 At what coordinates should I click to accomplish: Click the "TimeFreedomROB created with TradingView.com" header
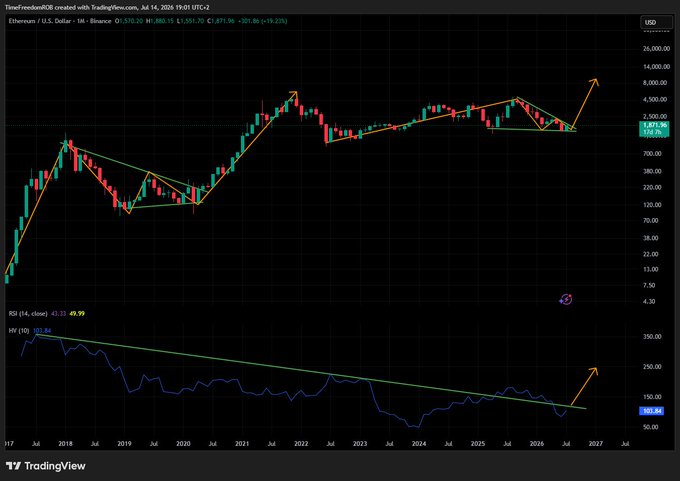pyautogui.click(x=71, y=7)
